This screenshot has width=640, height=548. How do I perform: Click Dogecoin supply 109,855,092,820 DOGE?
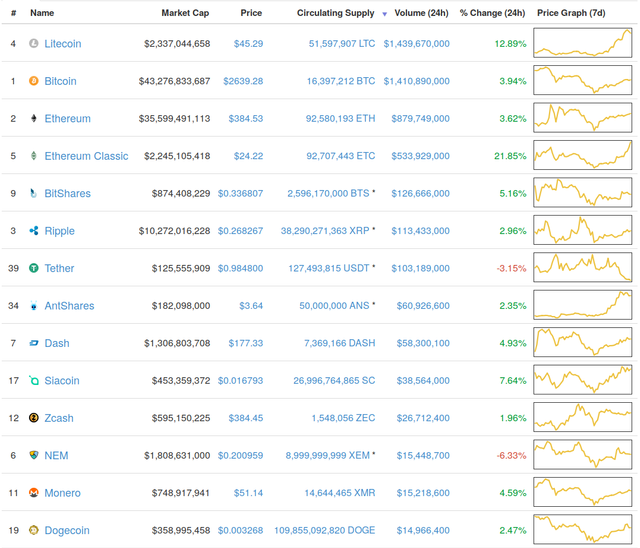[x=324, y=530]
